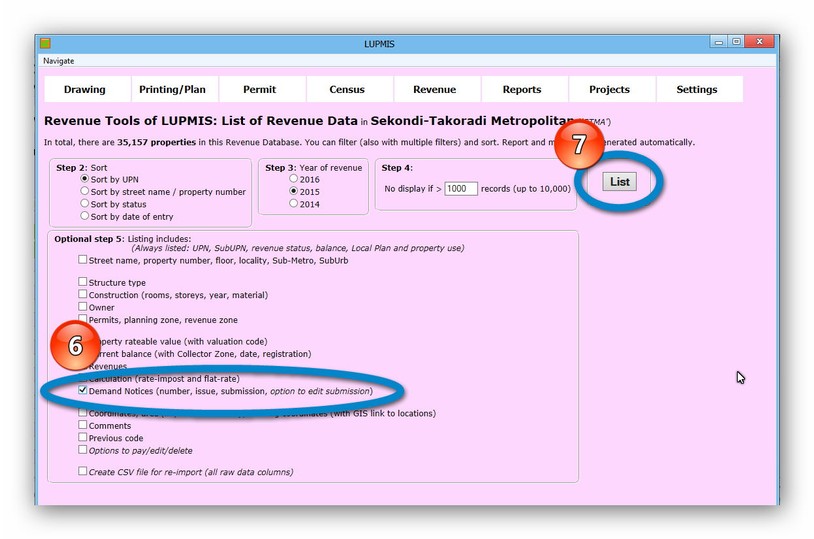Open the Navigate menu
This screenshot has width=814, height=539.
tap(58, 61)
